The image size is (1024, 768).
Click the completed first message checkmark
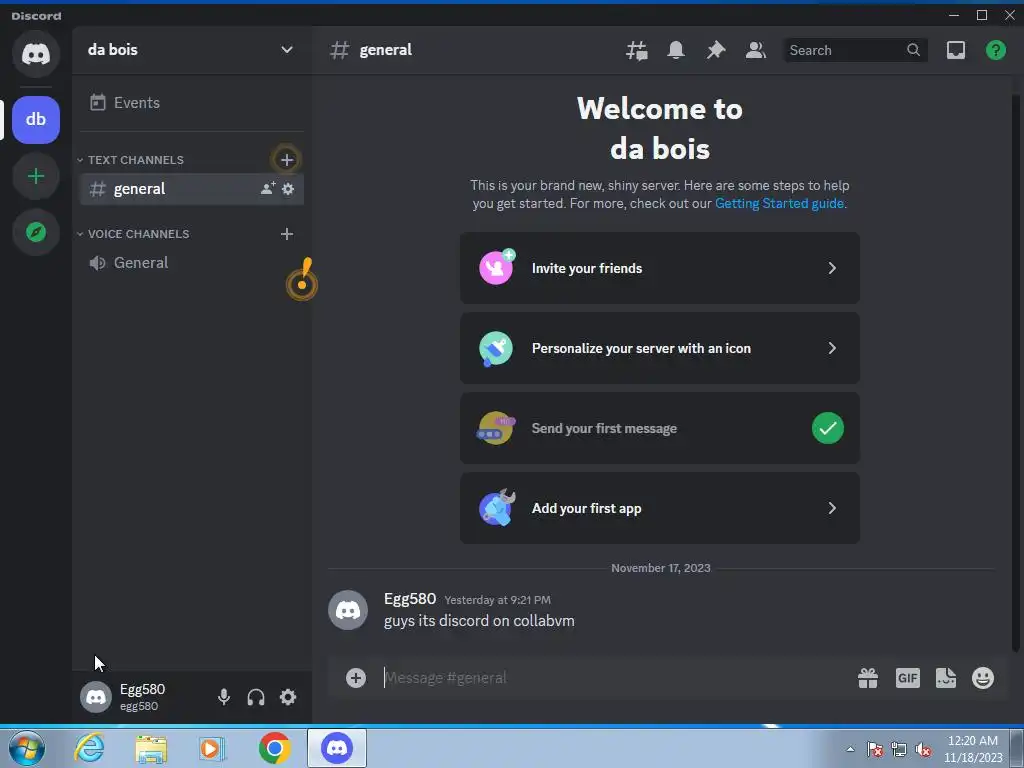point(827,428)
